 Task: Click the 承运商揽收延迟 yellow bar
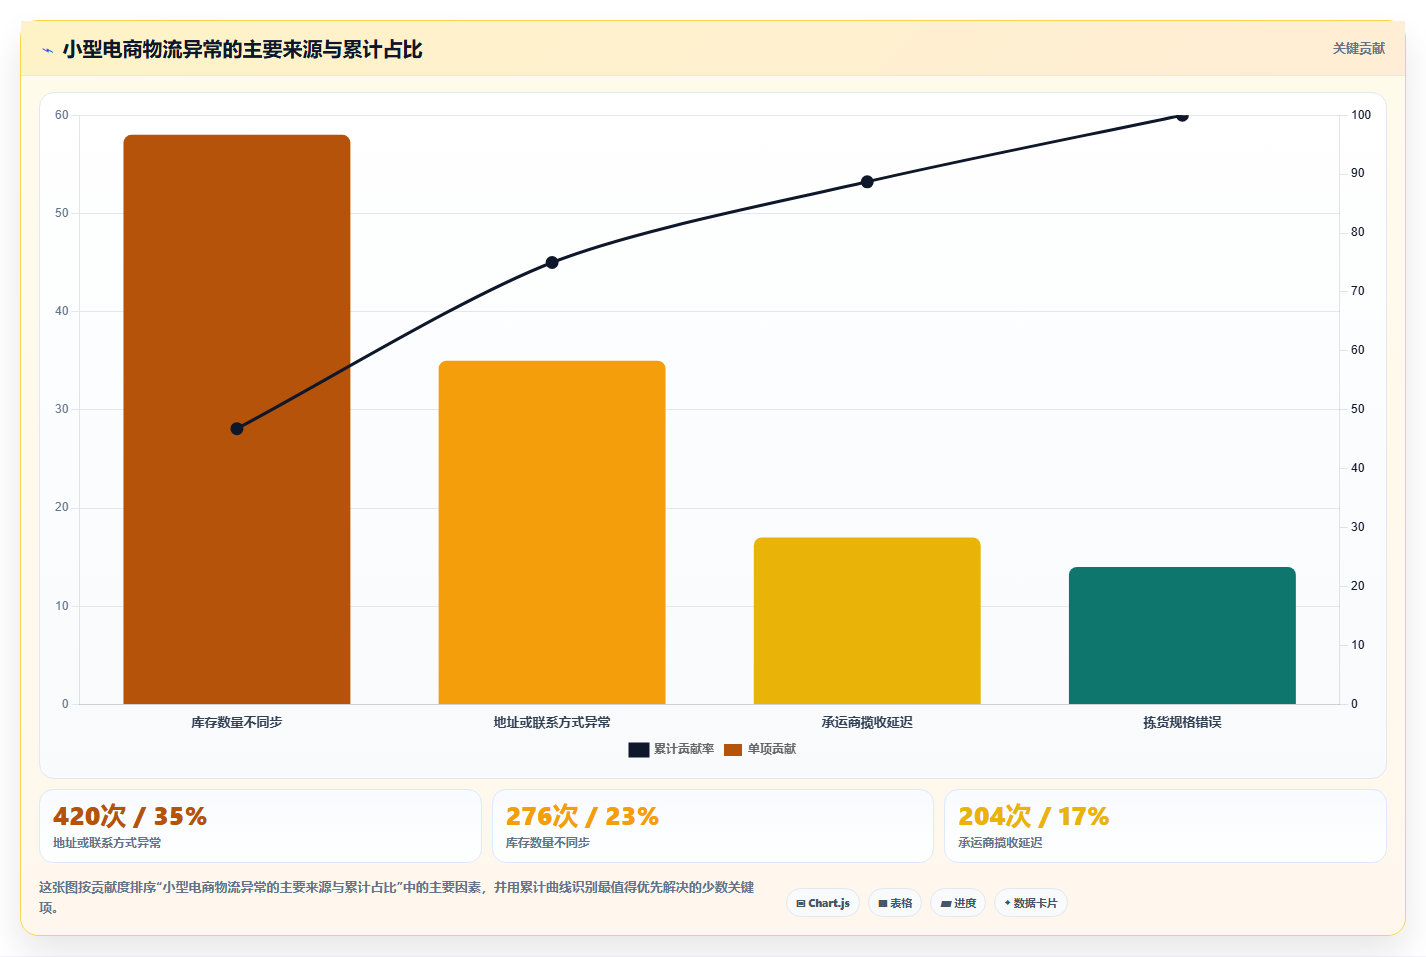point(867,621)
